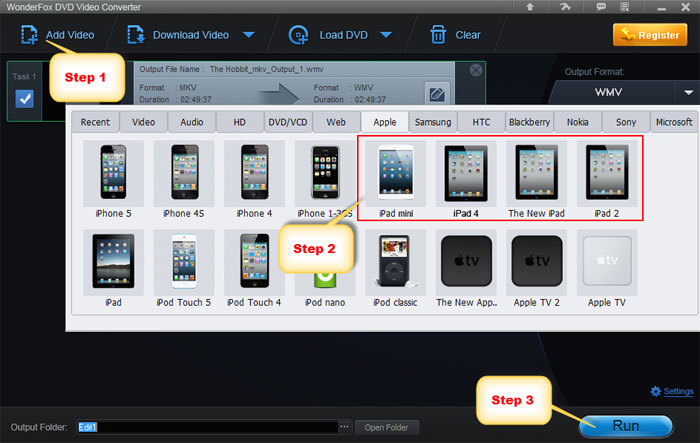Choose the original iPad device icon

113,262
